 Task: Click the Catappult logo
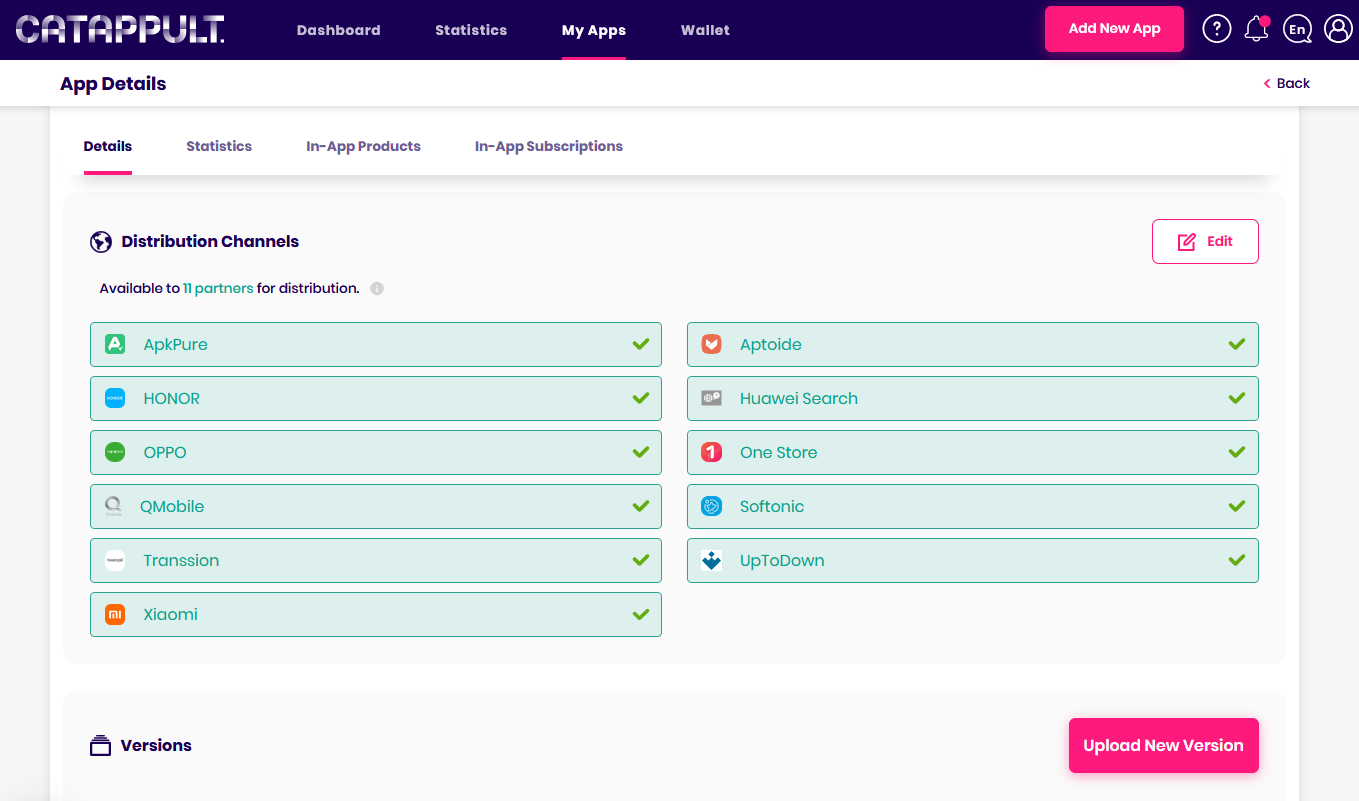pyautogui.click(x=120, y=29)
